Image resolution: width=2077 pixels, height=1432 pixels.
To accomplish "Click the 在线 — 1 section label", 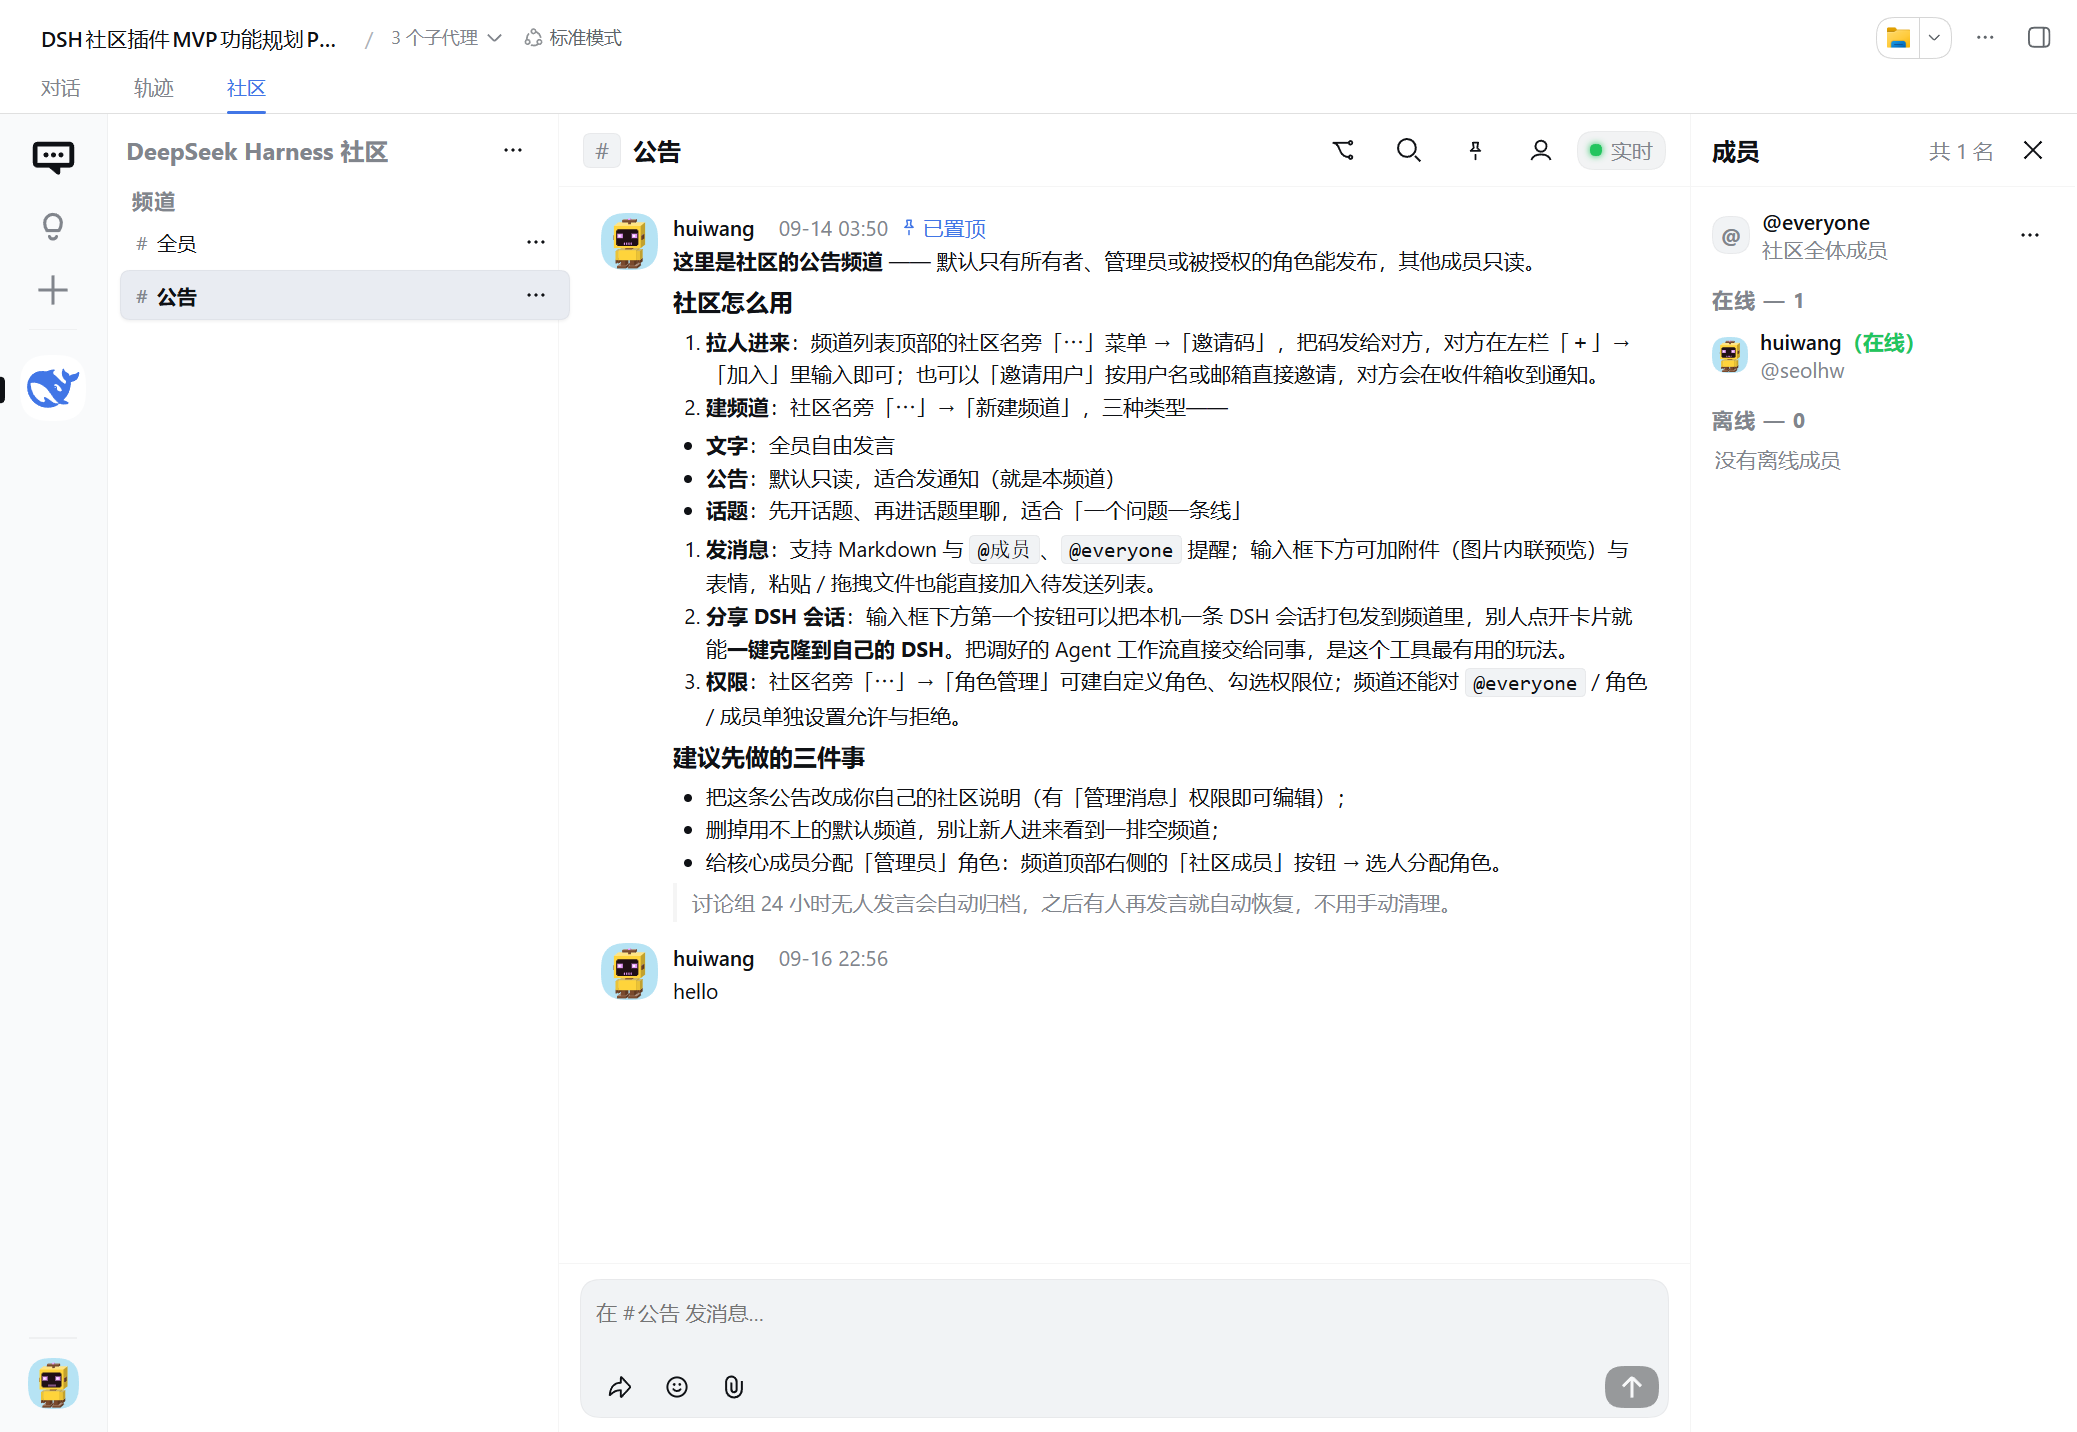I will pyautogui.click(x=1757, y=301).
